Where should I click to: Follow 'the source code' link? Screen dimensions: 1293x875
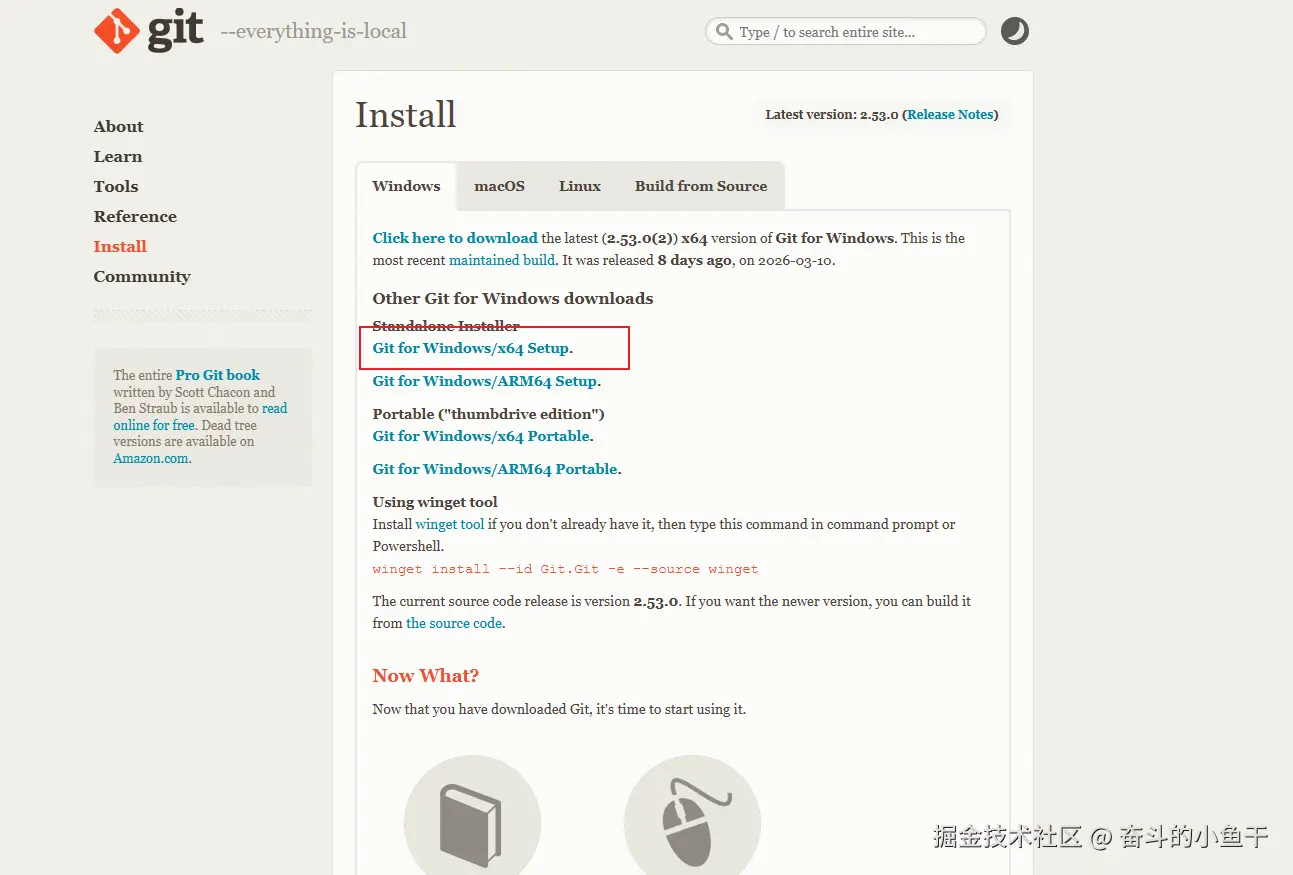[x=454, y=623]
